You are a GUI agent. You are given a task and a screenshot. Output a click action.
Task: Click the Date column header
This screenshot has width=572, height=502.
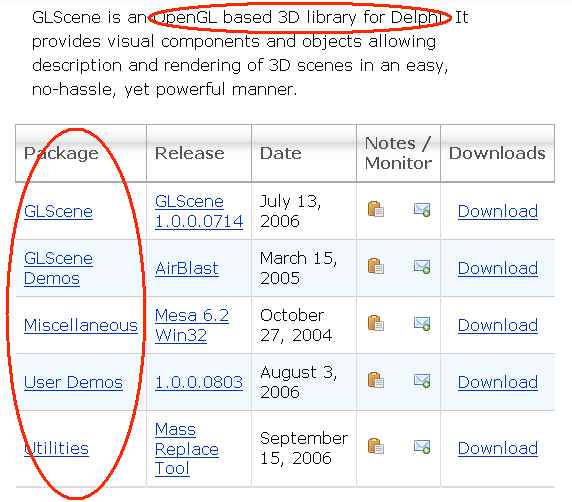pyautogui.click(x=304, y=153)
